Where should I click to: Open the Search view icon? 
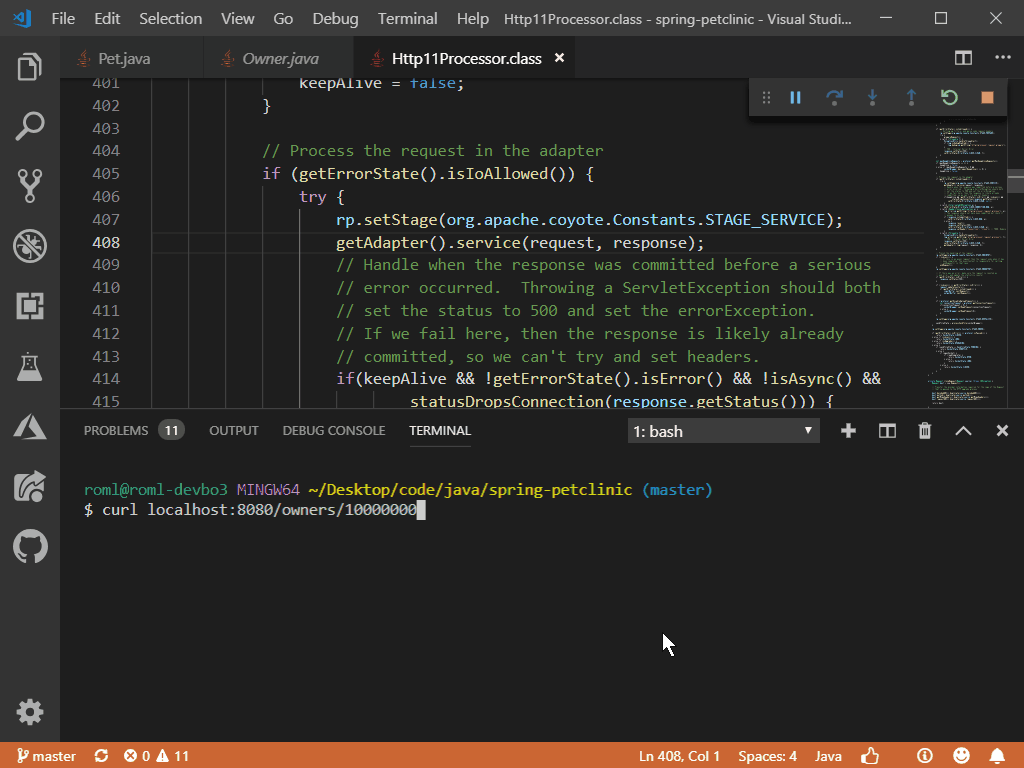click(x=30, y=127)
